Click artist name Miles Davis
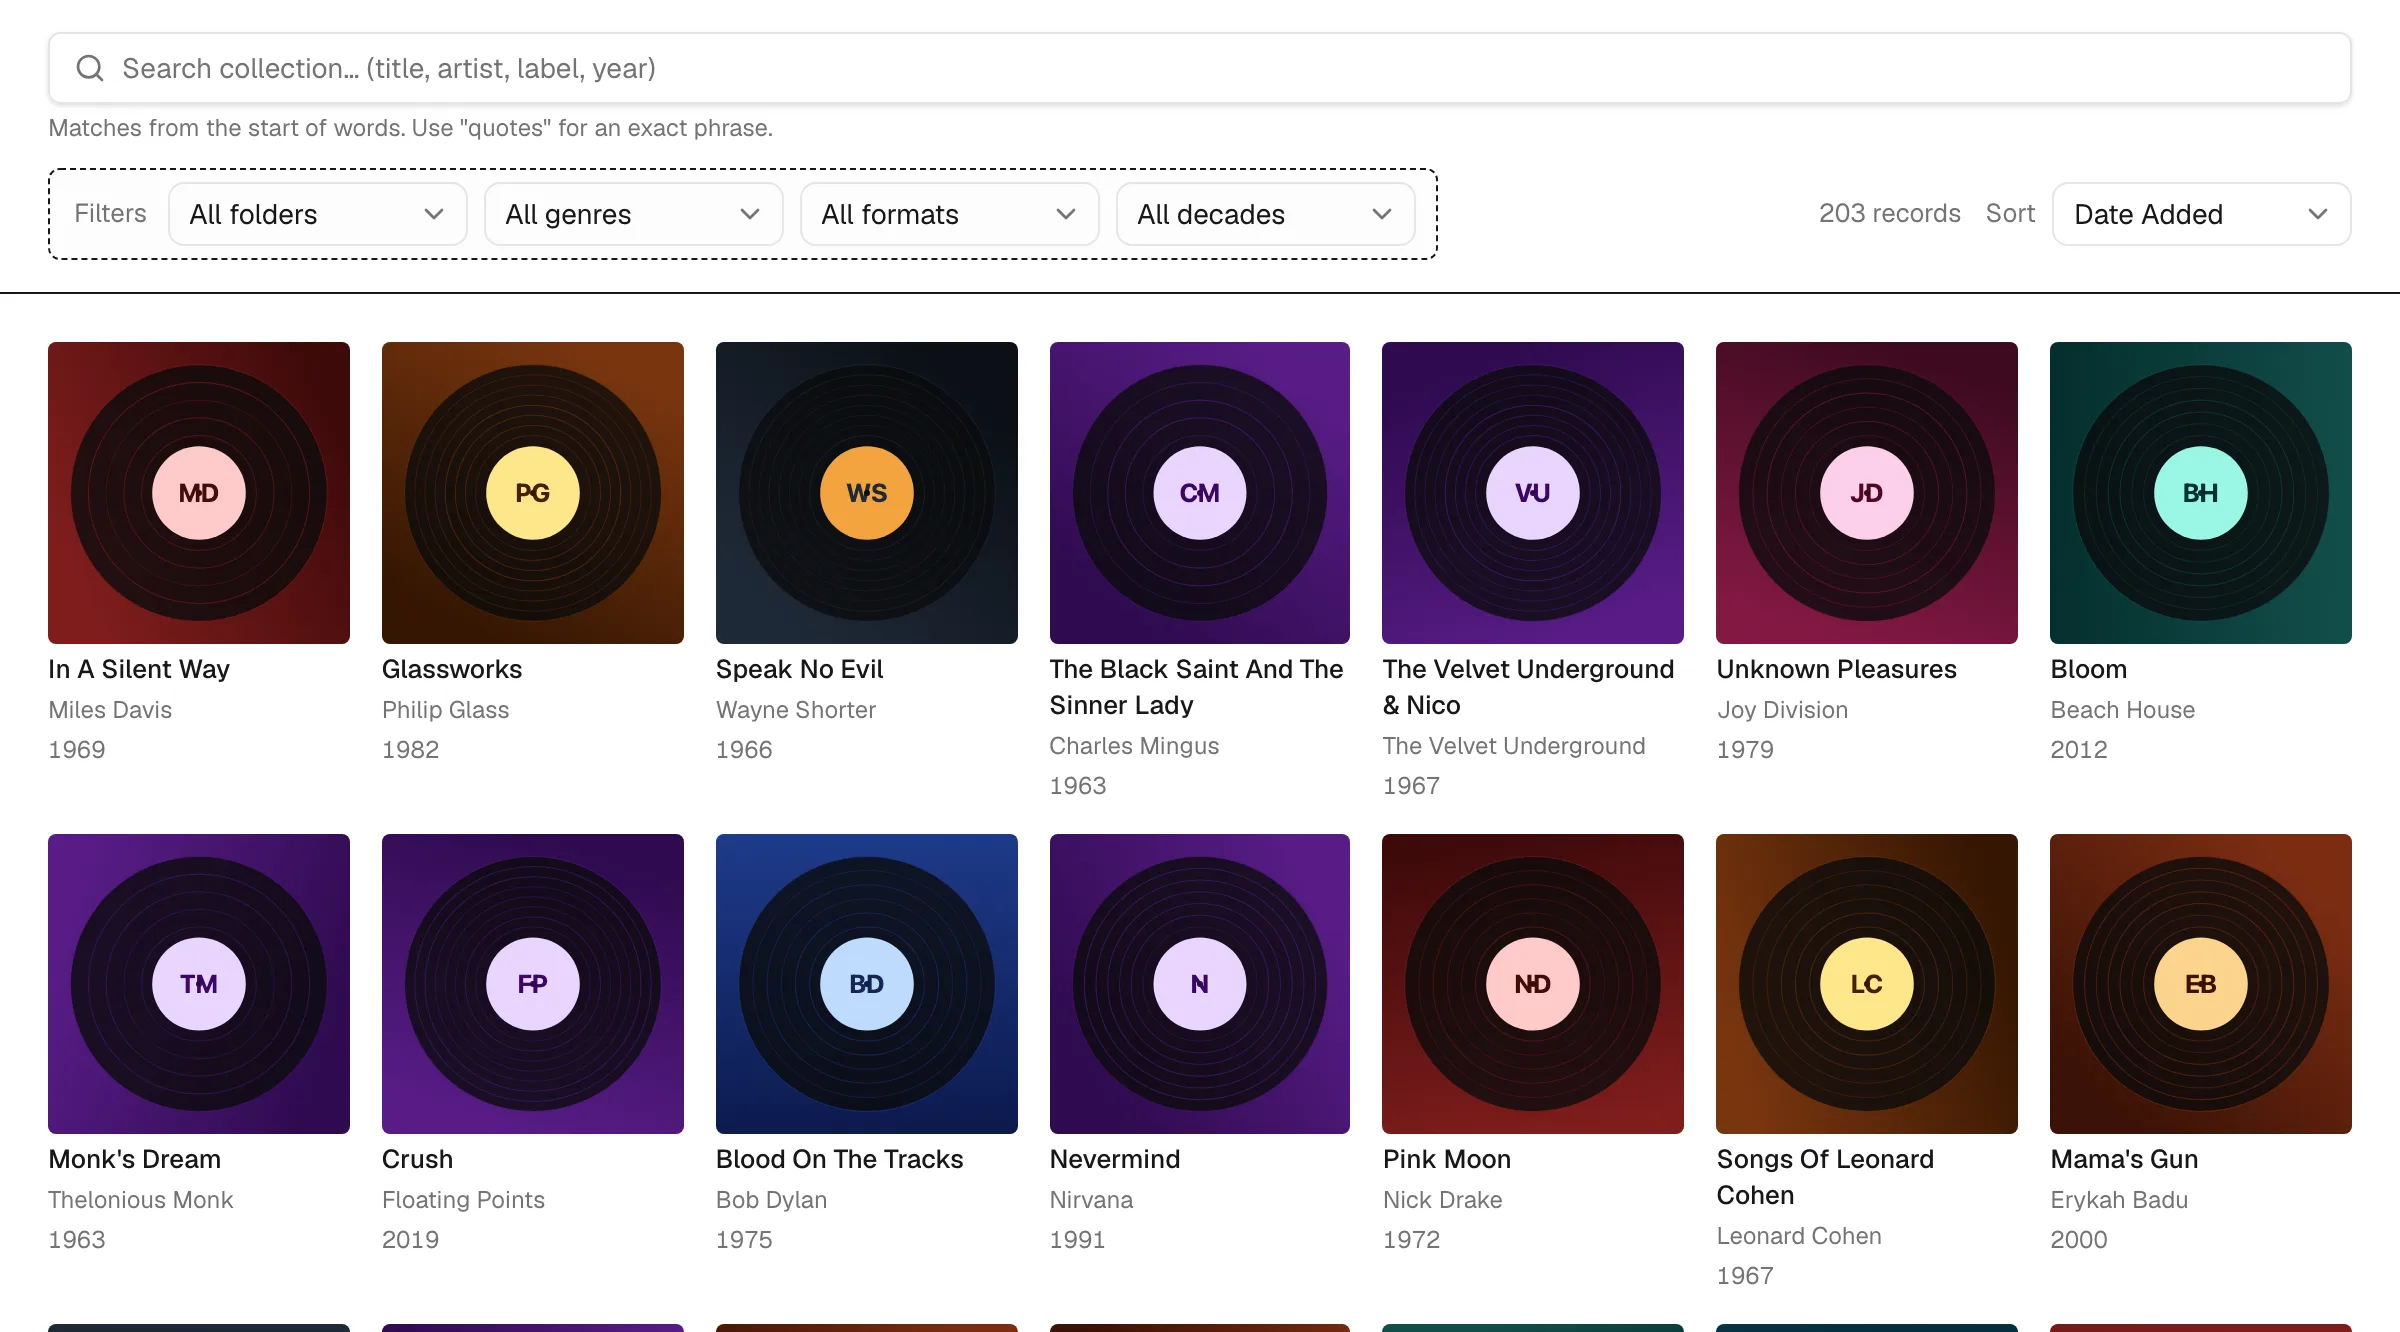Image resolution: width=2400 pixels, height=1332 pixels. 110,710
